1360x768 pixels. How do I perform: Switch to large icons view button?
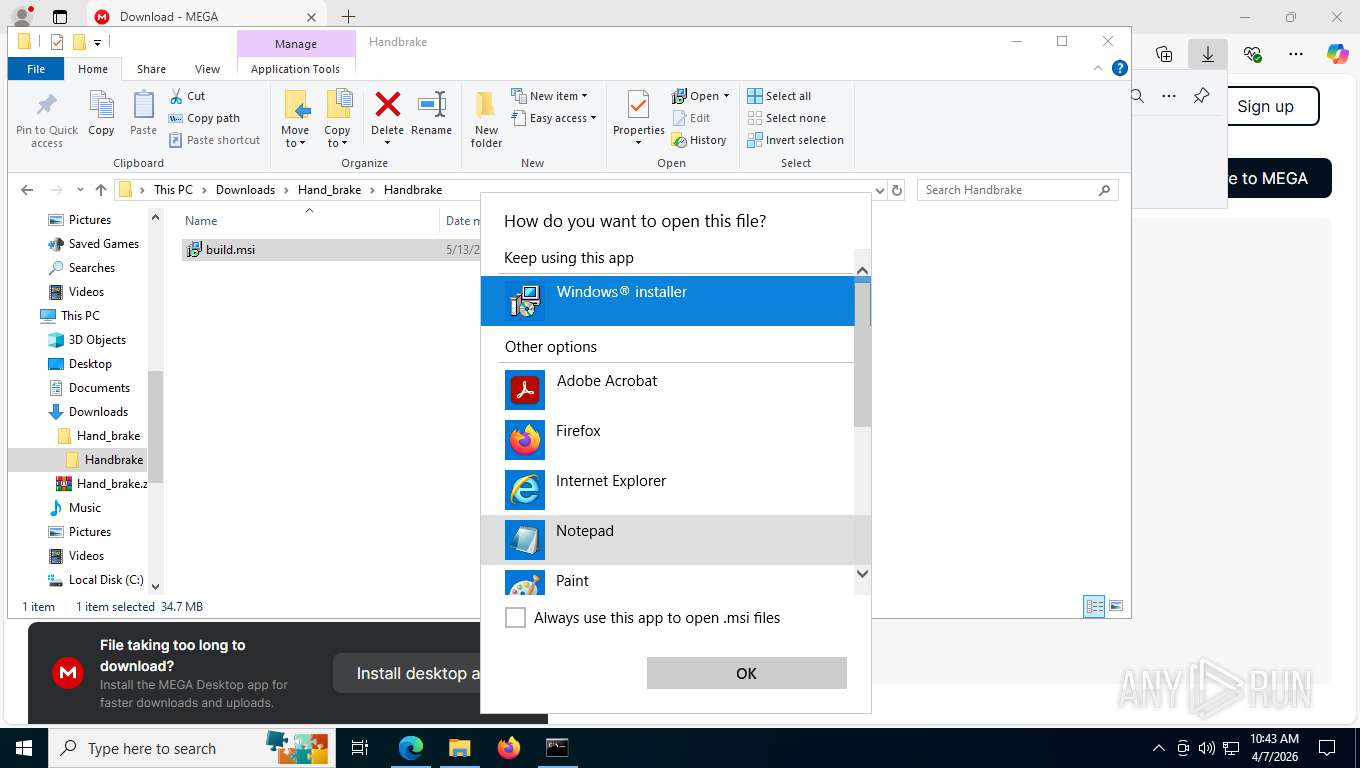[1116, 606]
